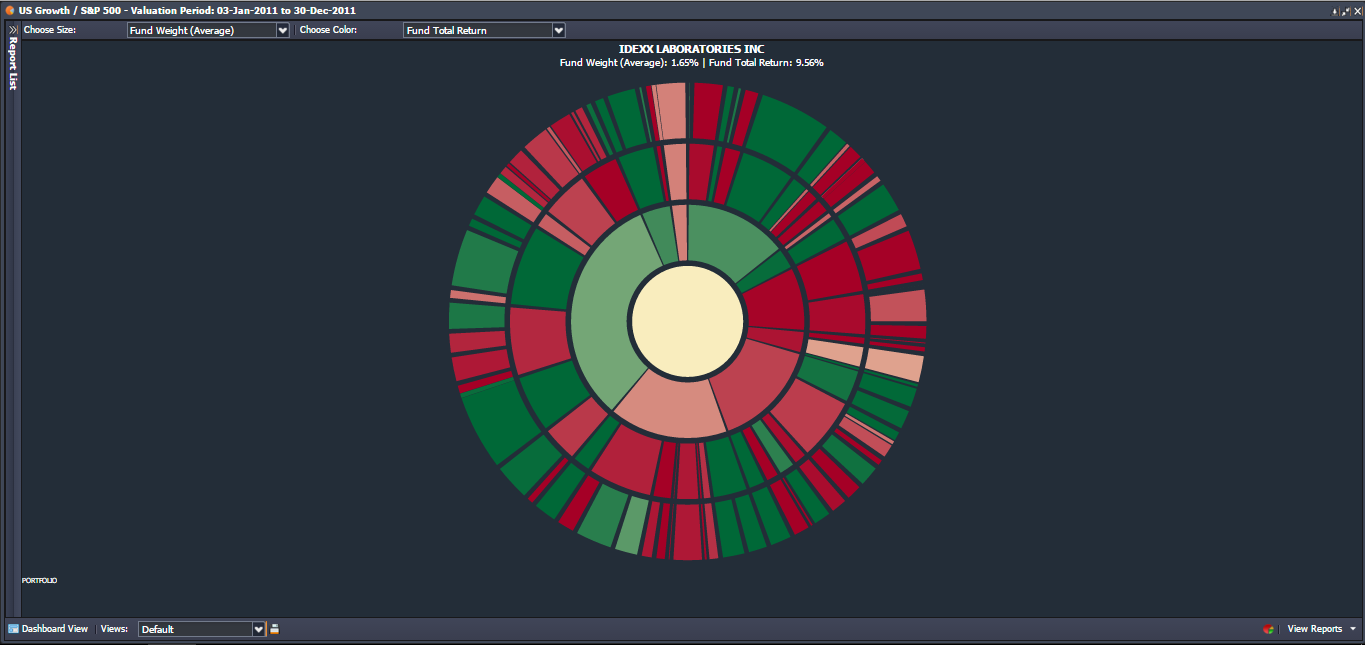Click the View Reports button
The image size is (1365, 645).
click(x=1314, y=629)
